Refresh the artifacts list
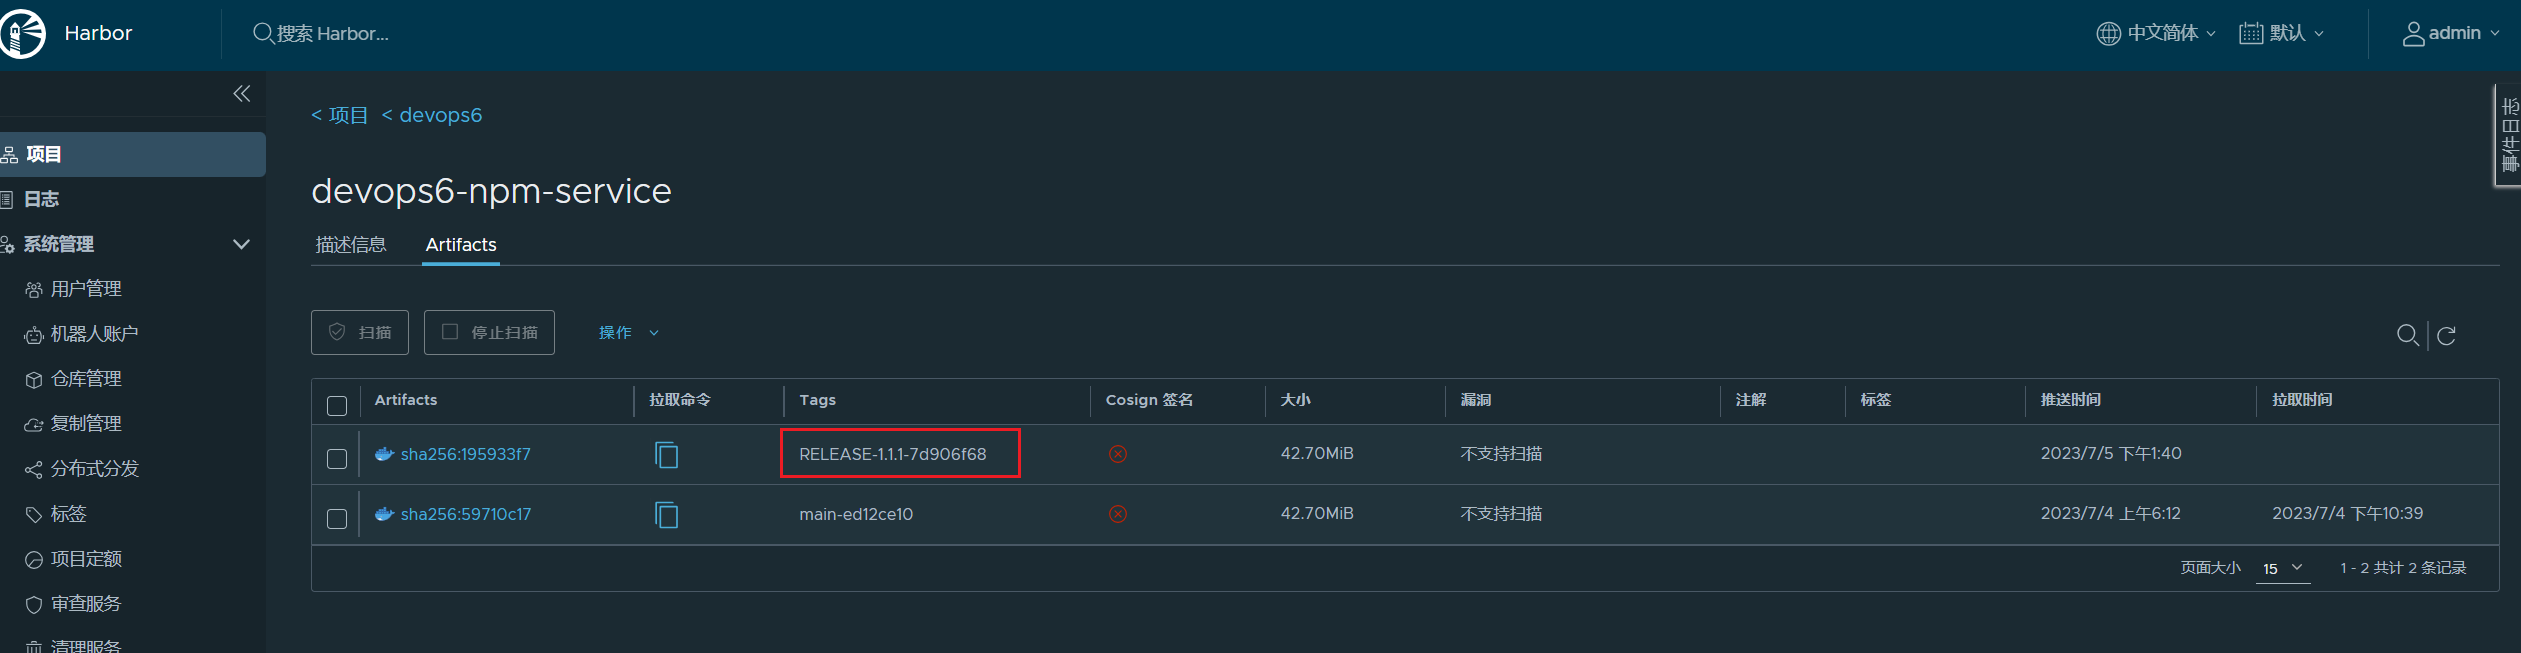Viewport: 2521px width, 653px height. 2446,335
